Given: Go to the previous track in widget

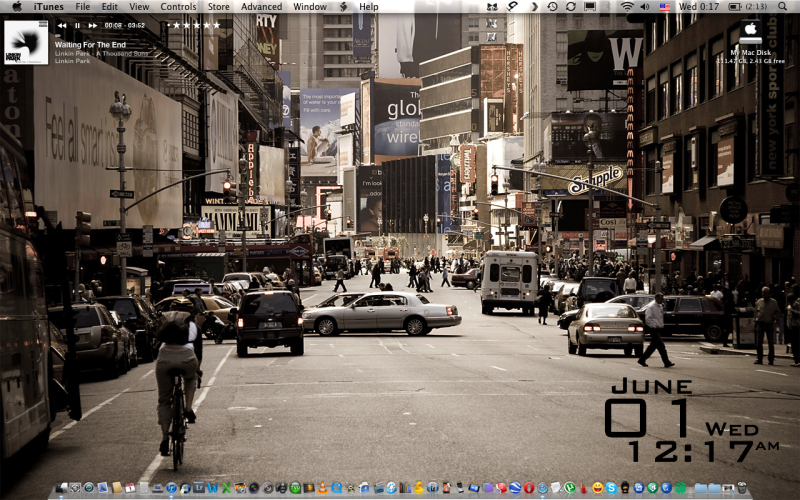Looking at the screenshot, I should pos(61,25).
